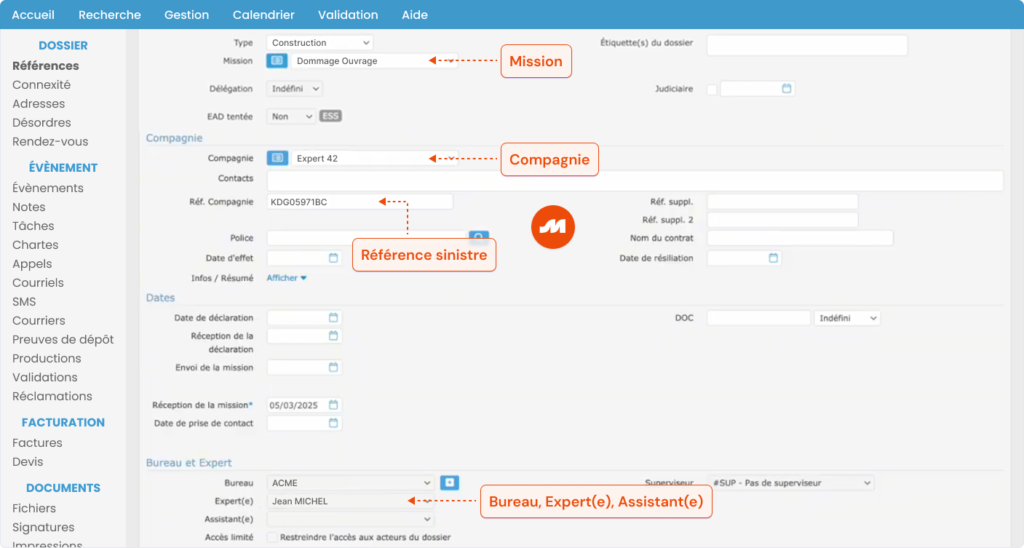1024x548 pixels.
Task: Click the Réf. suppl. 2 field
Action: (x=782, y=220)
